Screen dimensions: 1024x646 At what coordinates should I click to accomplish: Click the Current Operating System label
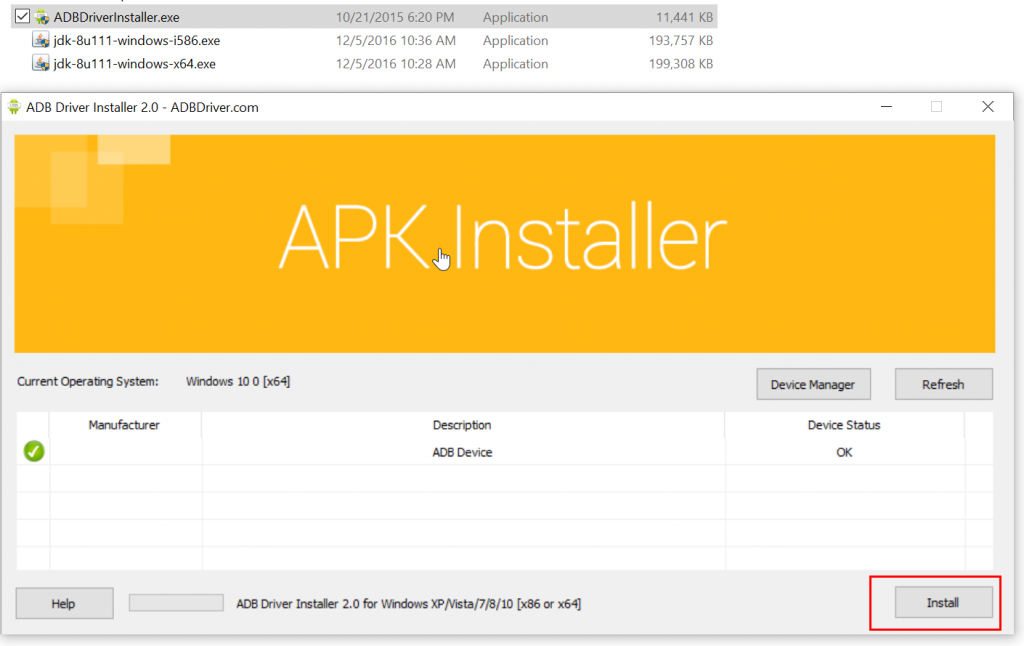point(88,381)
